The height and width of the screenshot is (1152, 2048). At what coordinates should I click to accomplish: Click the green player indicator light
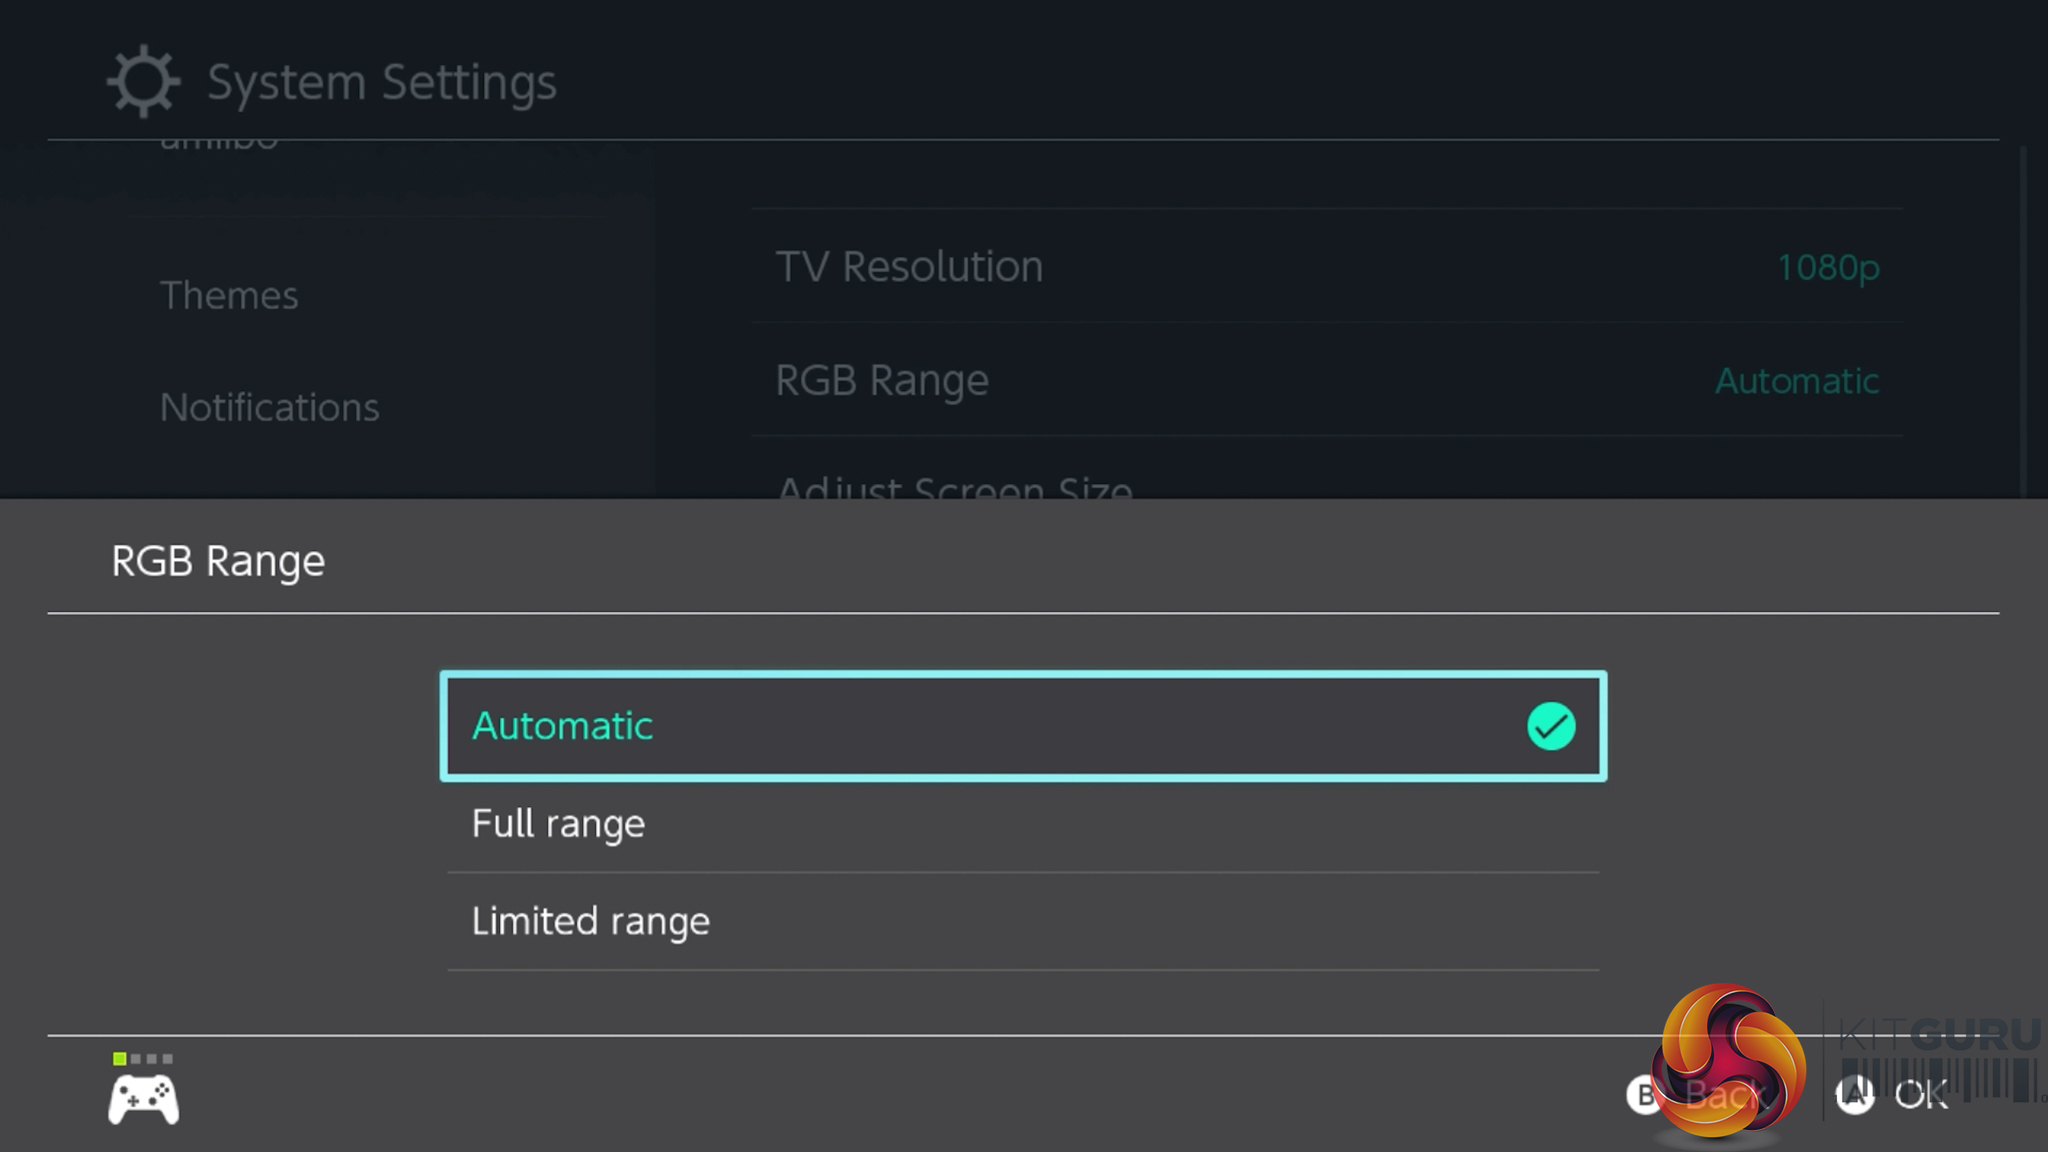119,1058
